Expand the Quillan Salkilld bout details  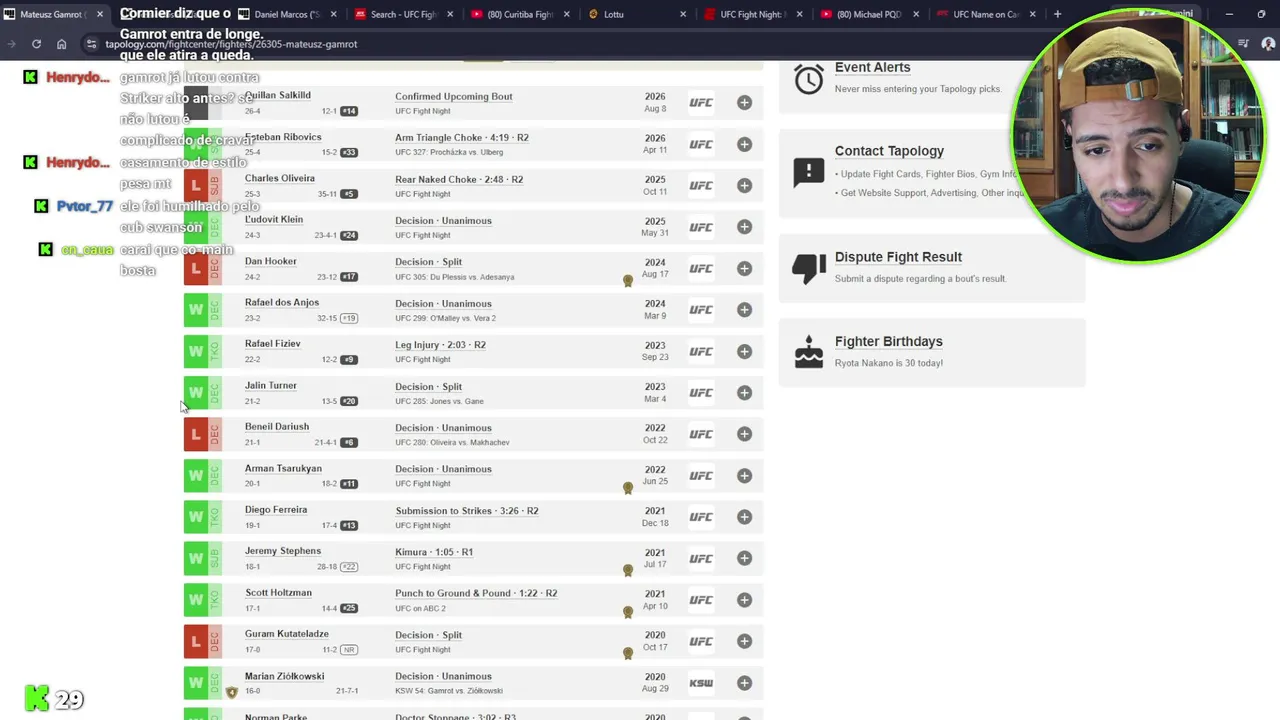744,102
